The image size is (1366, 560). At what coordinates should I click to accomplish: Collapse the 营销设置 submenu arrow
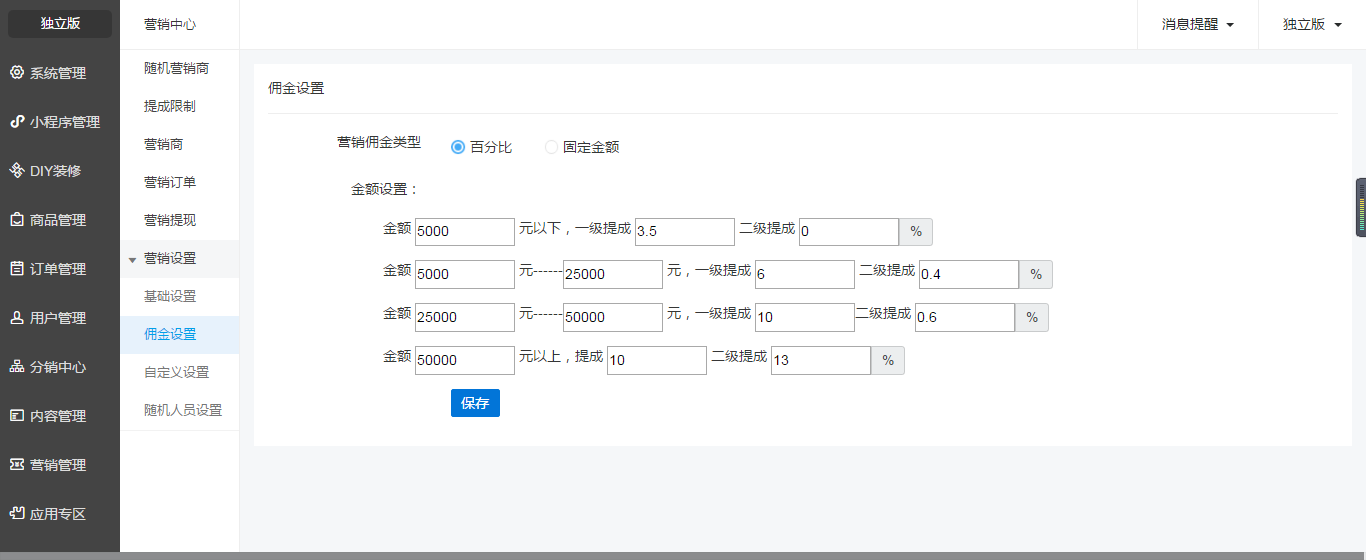[132, 259]
